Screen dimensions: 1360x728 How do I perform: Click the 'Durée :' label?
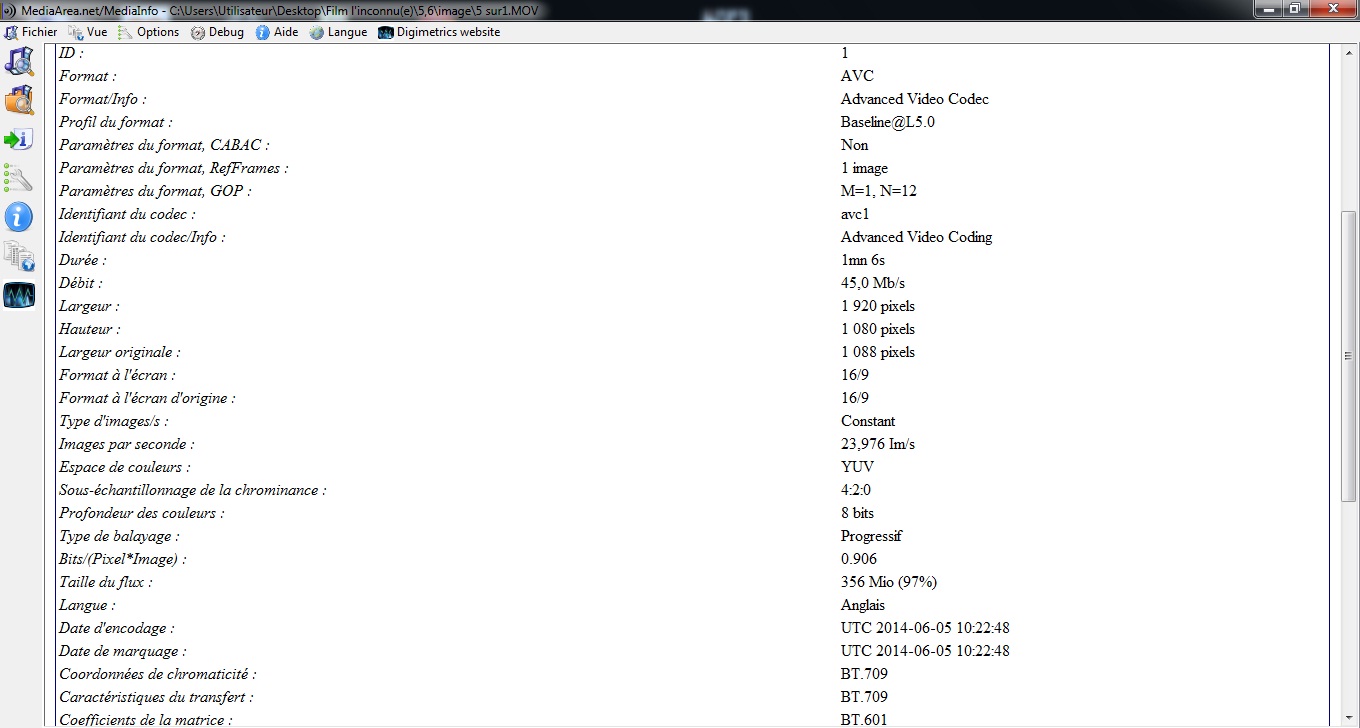click(83, 260)
